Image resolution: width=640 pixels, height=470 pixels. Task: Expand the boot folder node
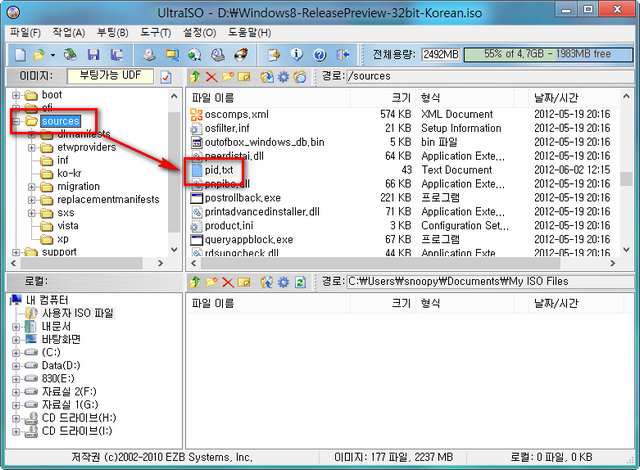16,95
